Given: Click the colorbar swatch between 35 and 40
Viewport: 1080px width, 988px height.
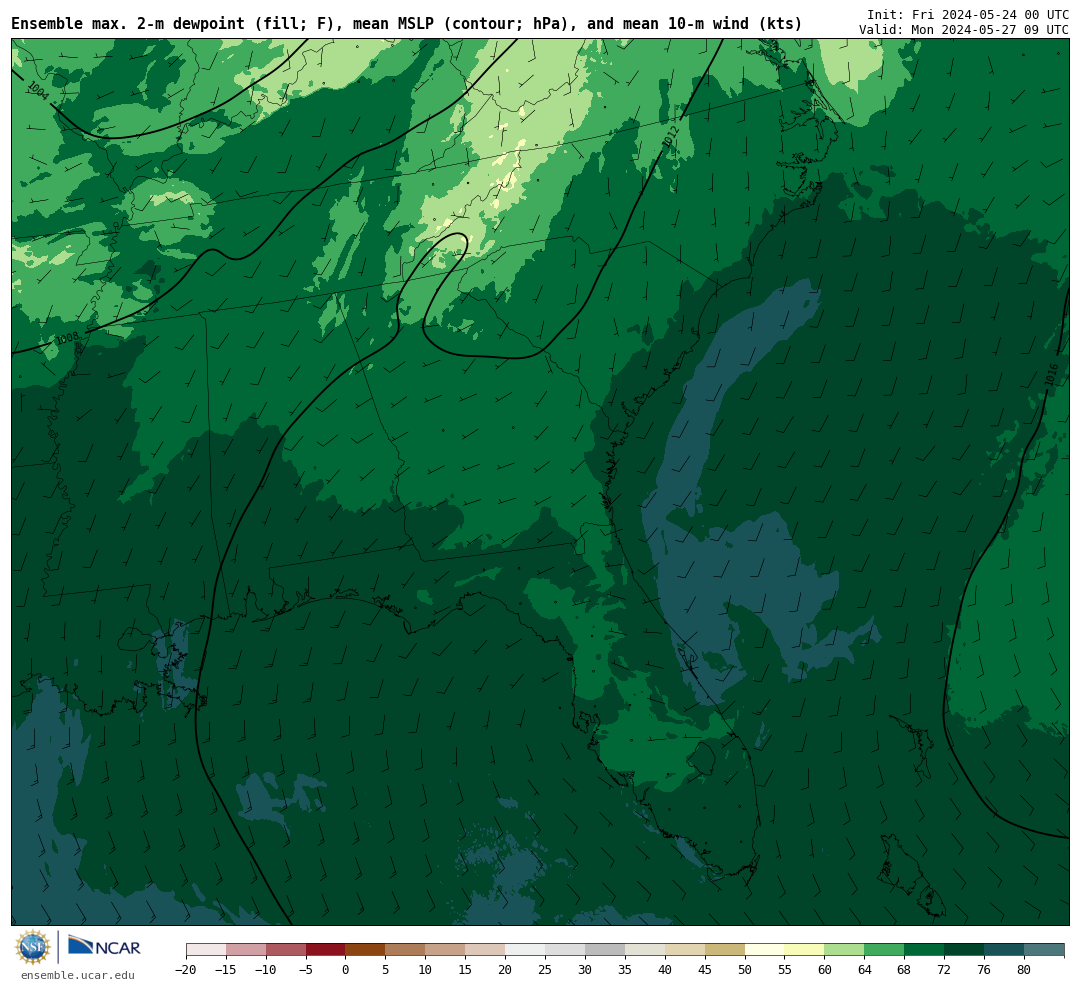Looking at the screenshot, I should 645,950.
